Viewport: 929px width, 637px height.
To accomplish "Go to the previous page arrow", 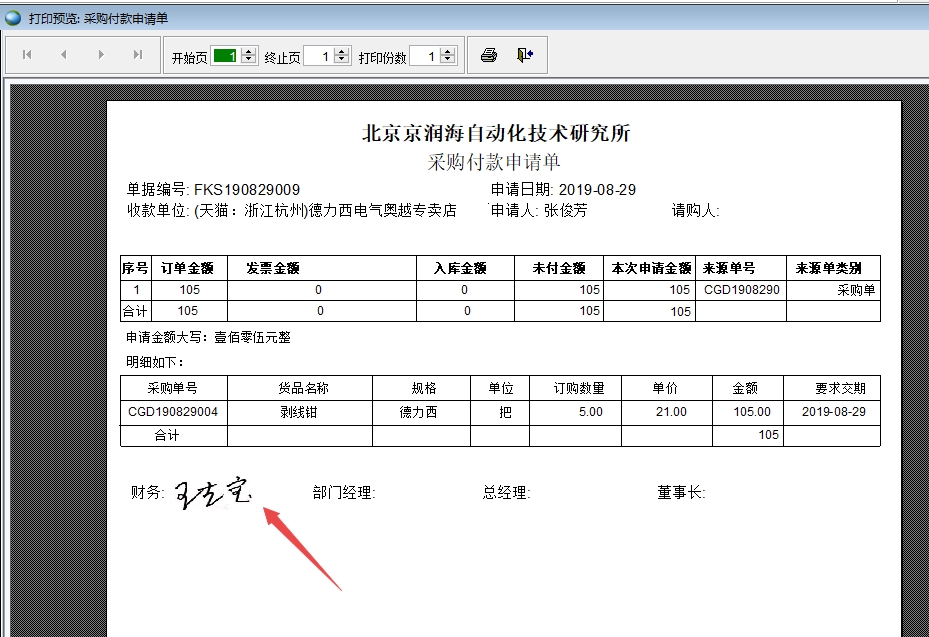I will tap(64, 55).
